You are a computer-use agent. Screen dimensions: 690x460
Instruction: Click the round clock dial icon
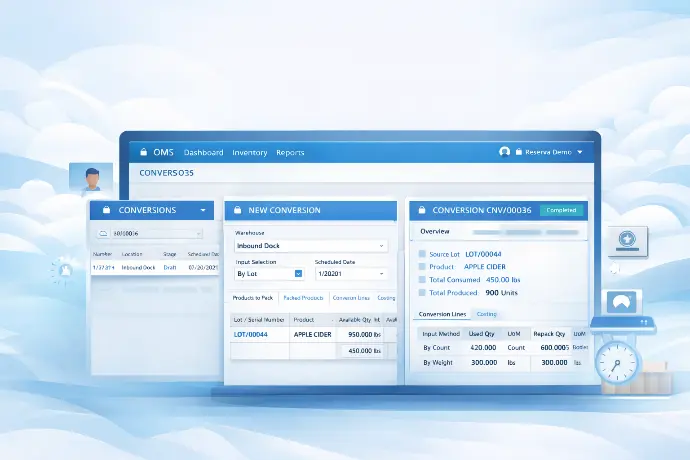pyautogui.click(x=617, y=363)
